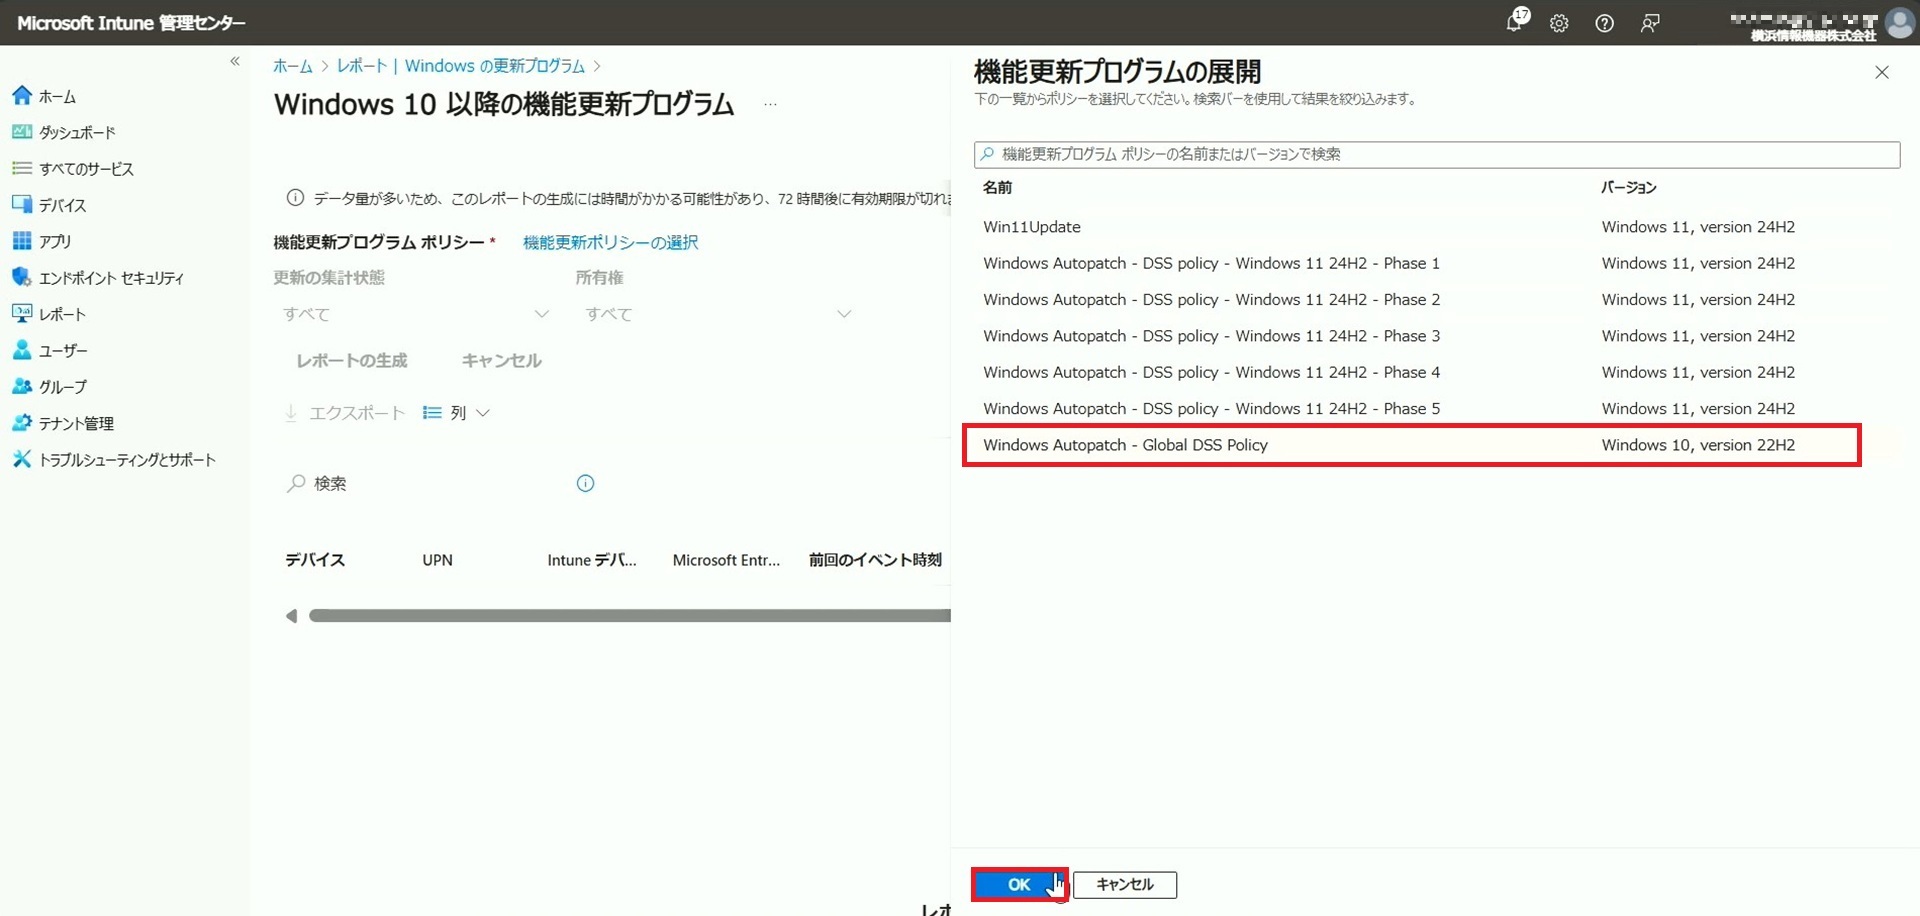Screen dimensions: 1920x916
Task: Sort by the デバイス column header
Action: pos(315,560)
